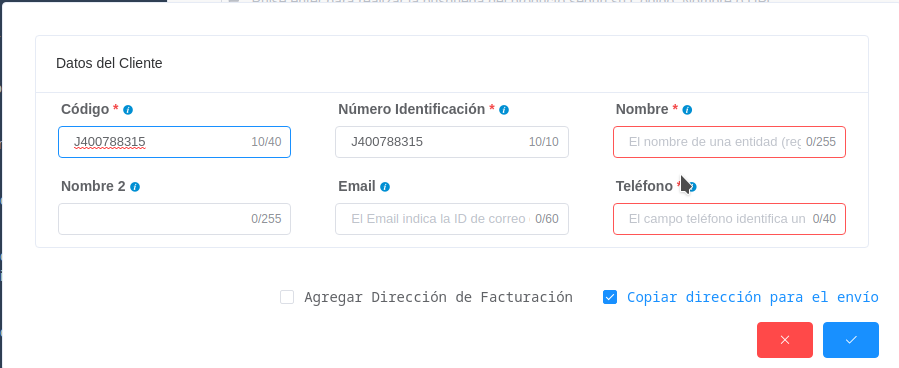Focus the Número Identificación input field
Image resolution: width=899 pixels, height=368 pixels.
[452, 142]
